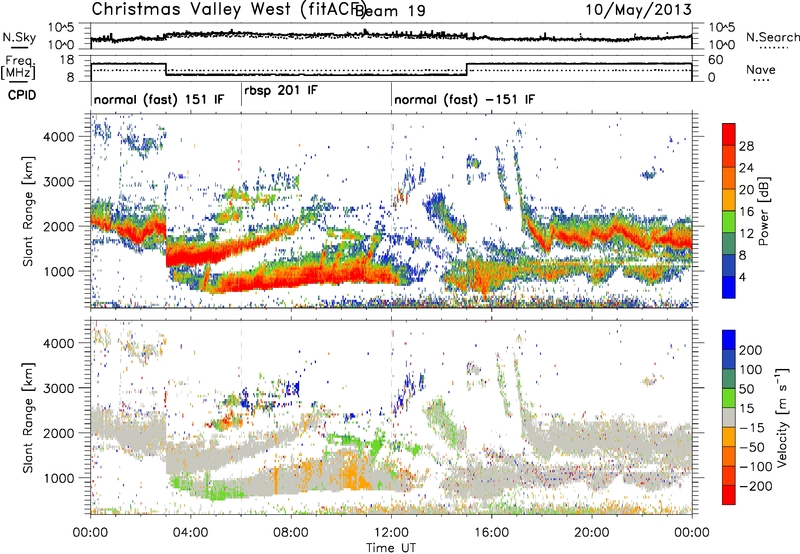Click the '2000' tick on the power panel

58,226
